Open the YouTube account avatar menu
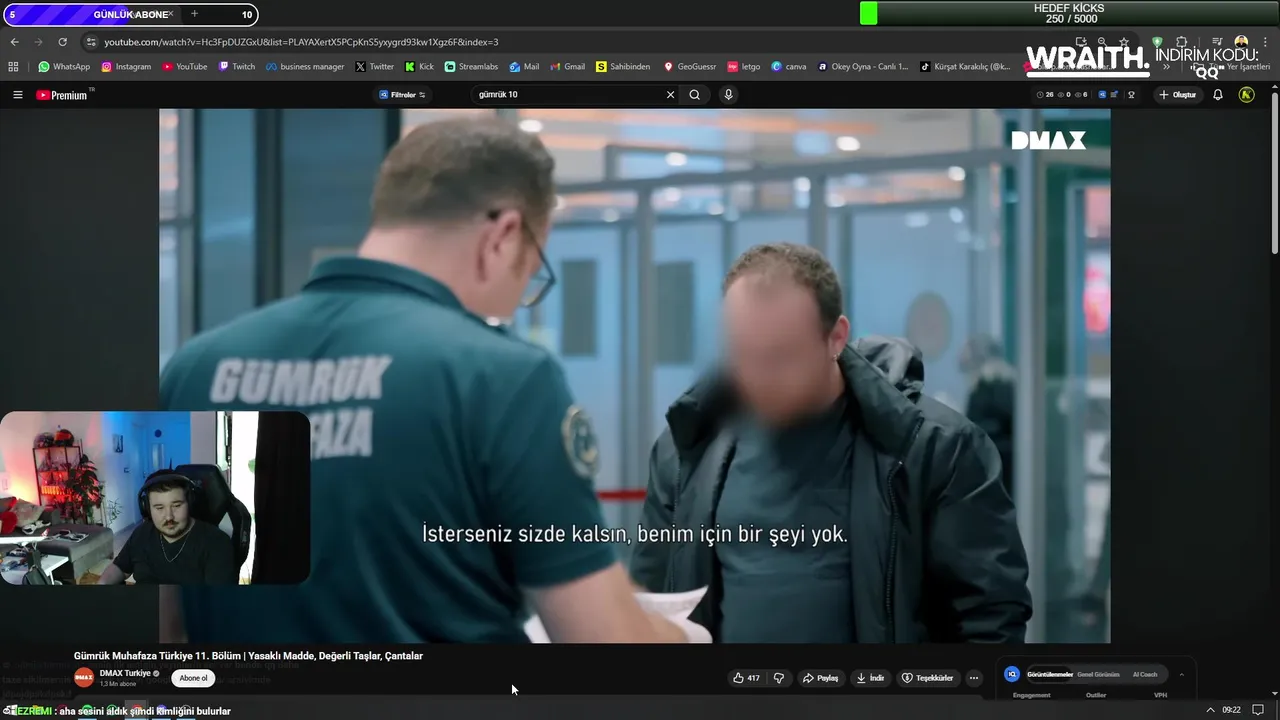Viewport: 1280px width, 720px height. pos(1246,95)
